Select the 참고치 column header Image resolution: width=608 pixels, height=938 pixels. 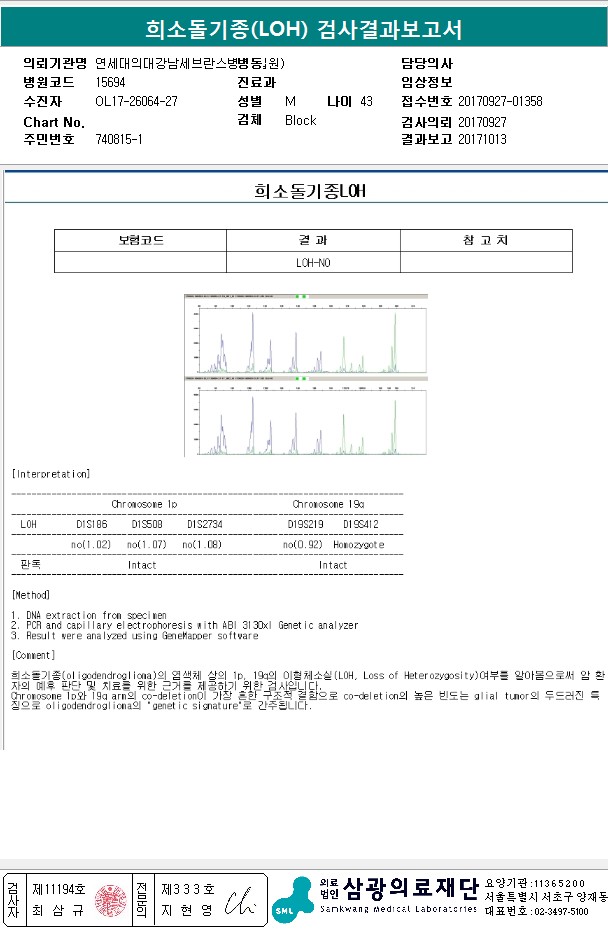tap(486, 240)
